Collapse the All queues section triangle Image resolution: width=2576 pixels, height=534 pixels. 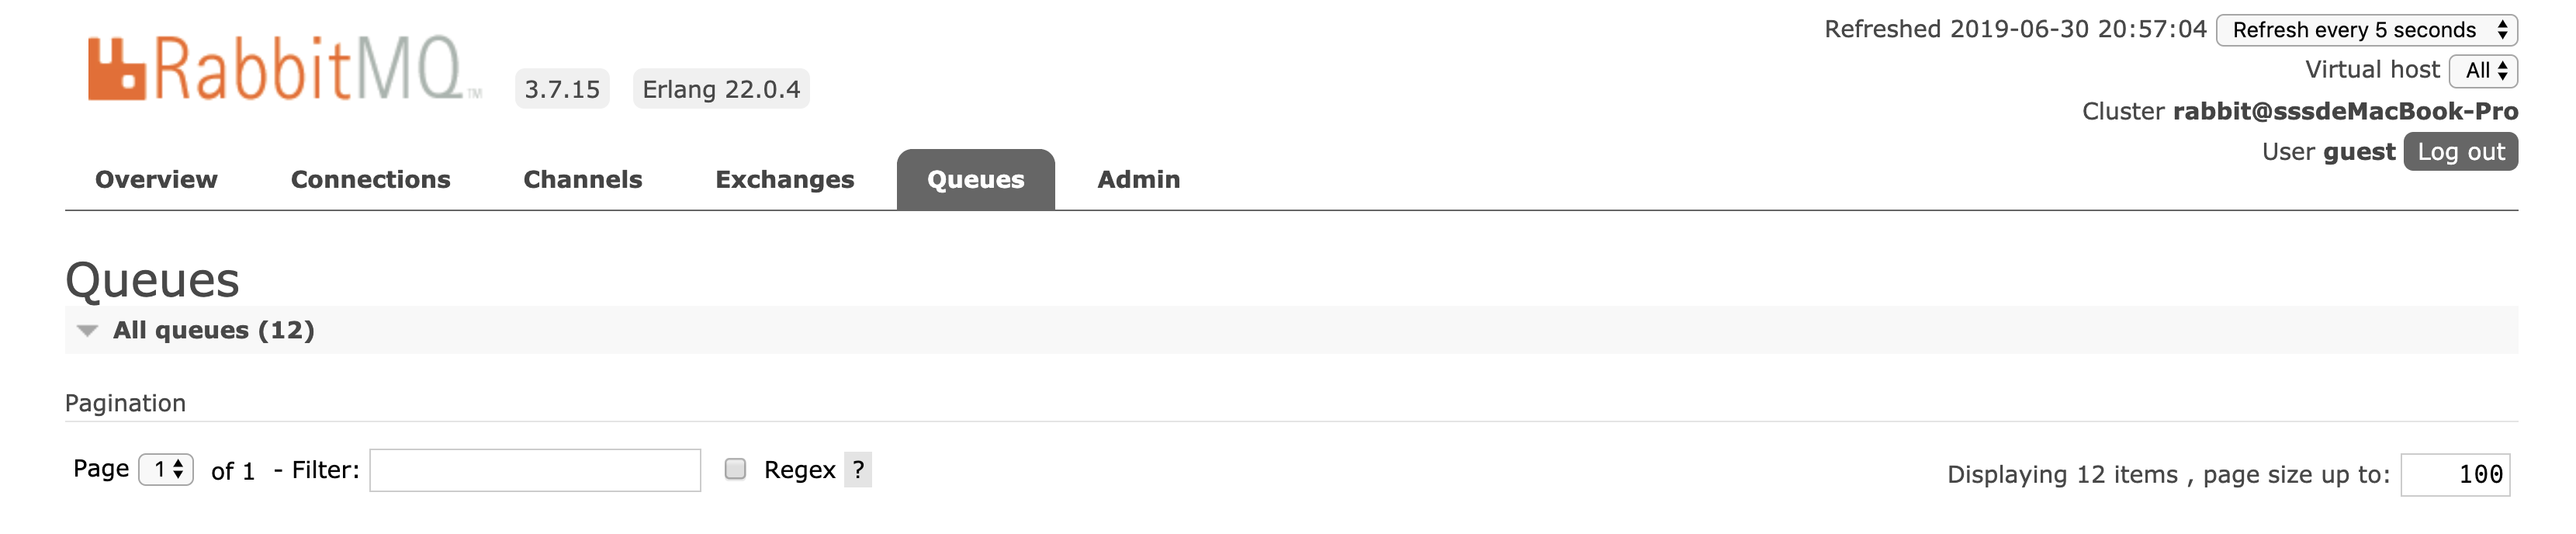[88, 331]
